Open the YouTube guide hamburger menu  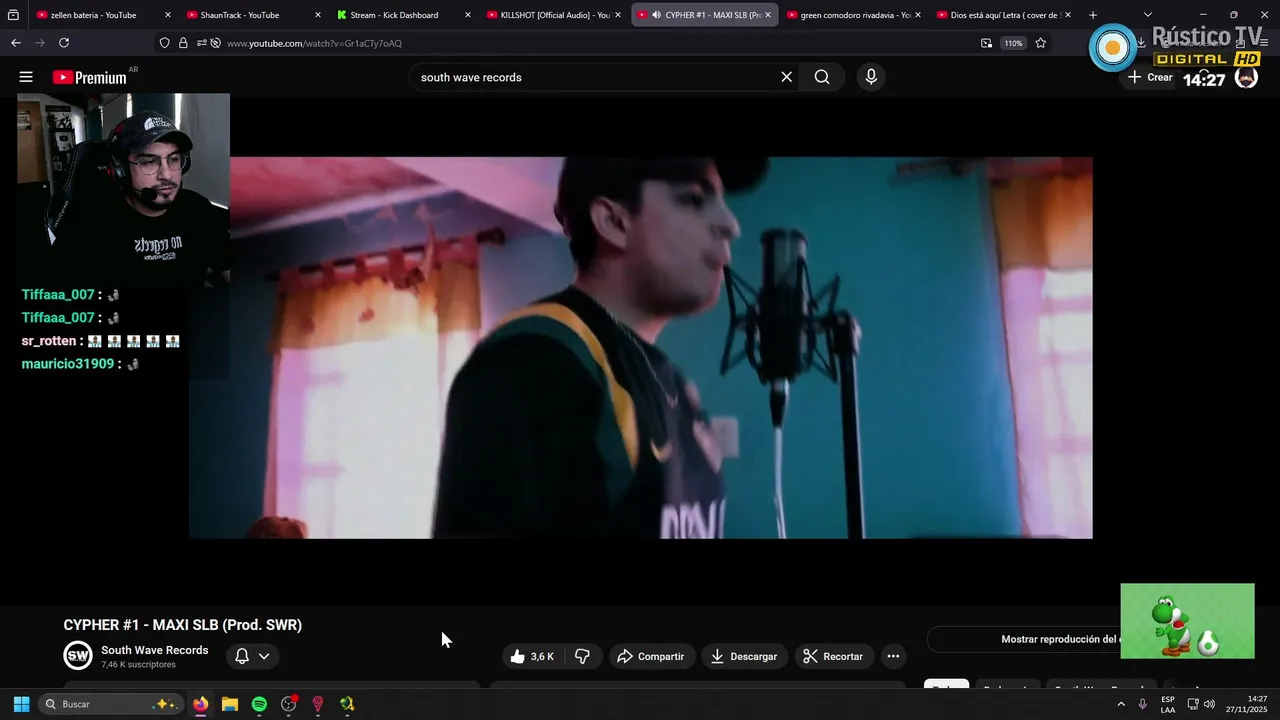pyautogui.click(x=26, y=77)
